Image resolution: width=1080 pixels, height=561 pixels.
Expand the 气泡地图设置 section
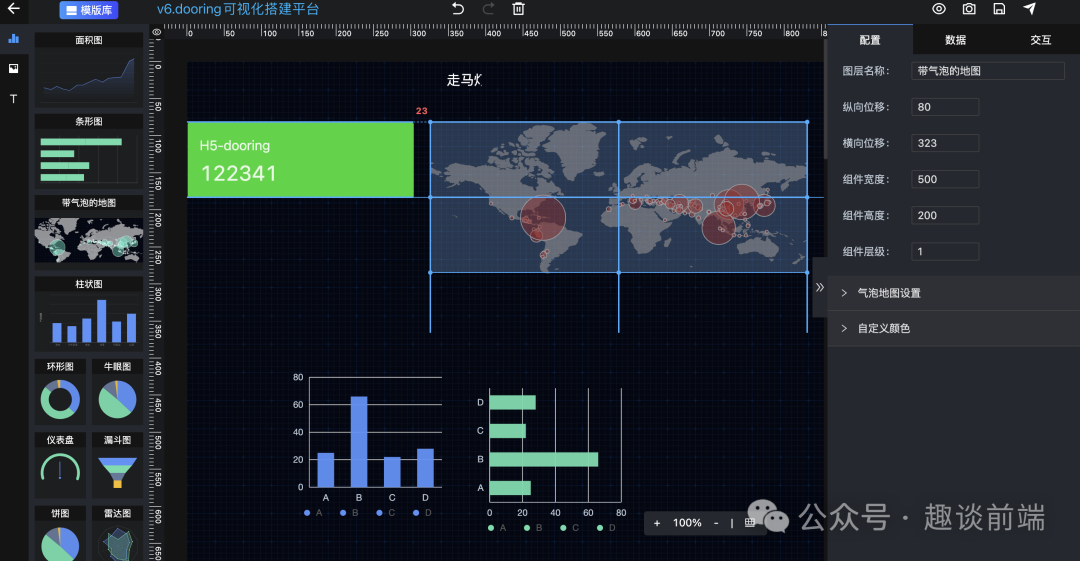coord(954,293)
